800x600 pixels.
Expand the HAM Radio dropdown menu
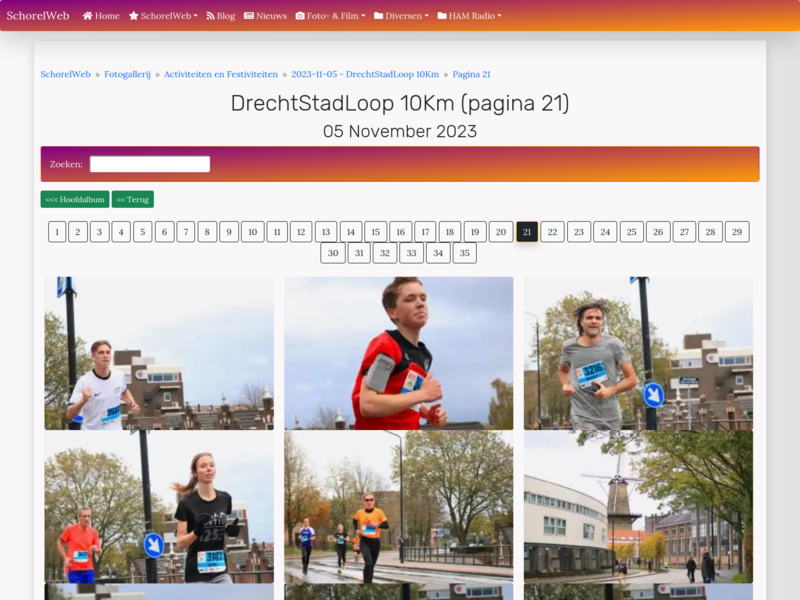point(469,16)
